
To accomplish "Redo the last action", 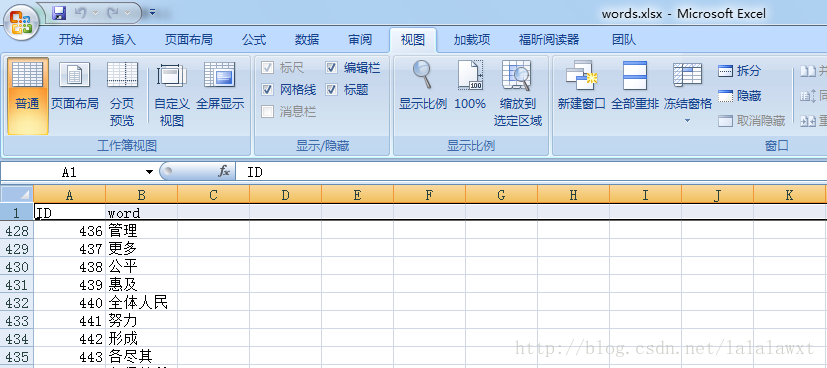I will [113, 13].
